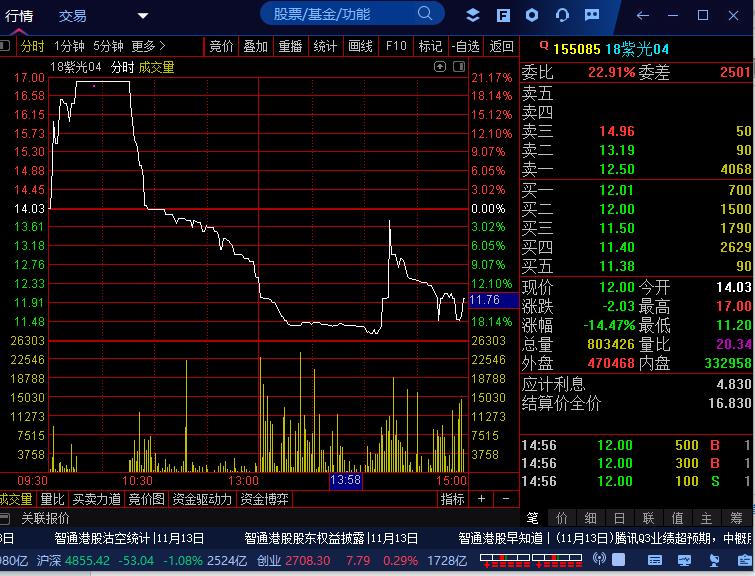
Task: Click the search box 股票/基金/功能
Action: pyautogui.click(x=351, y=13)
